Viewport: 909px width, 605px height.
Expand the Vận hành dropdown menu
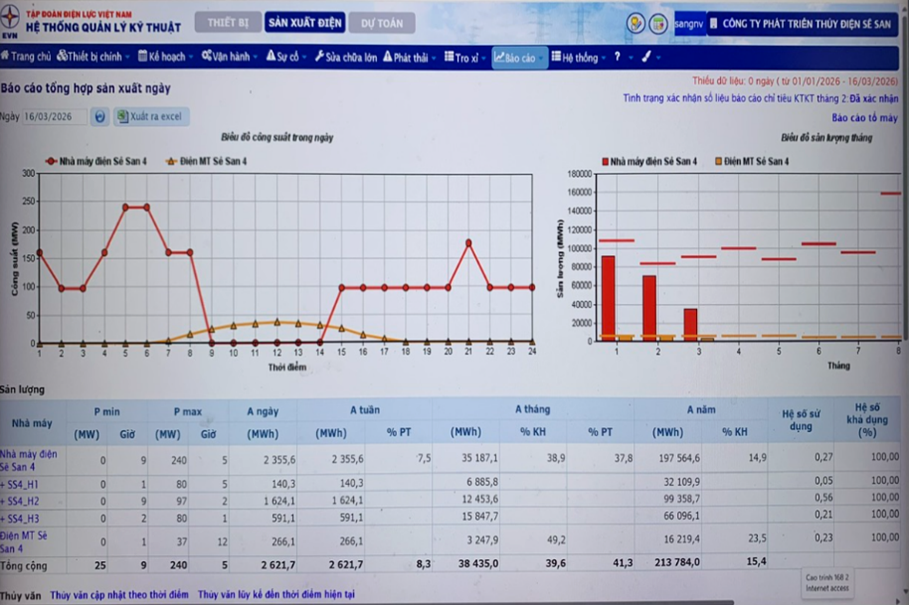pos(230,56)
